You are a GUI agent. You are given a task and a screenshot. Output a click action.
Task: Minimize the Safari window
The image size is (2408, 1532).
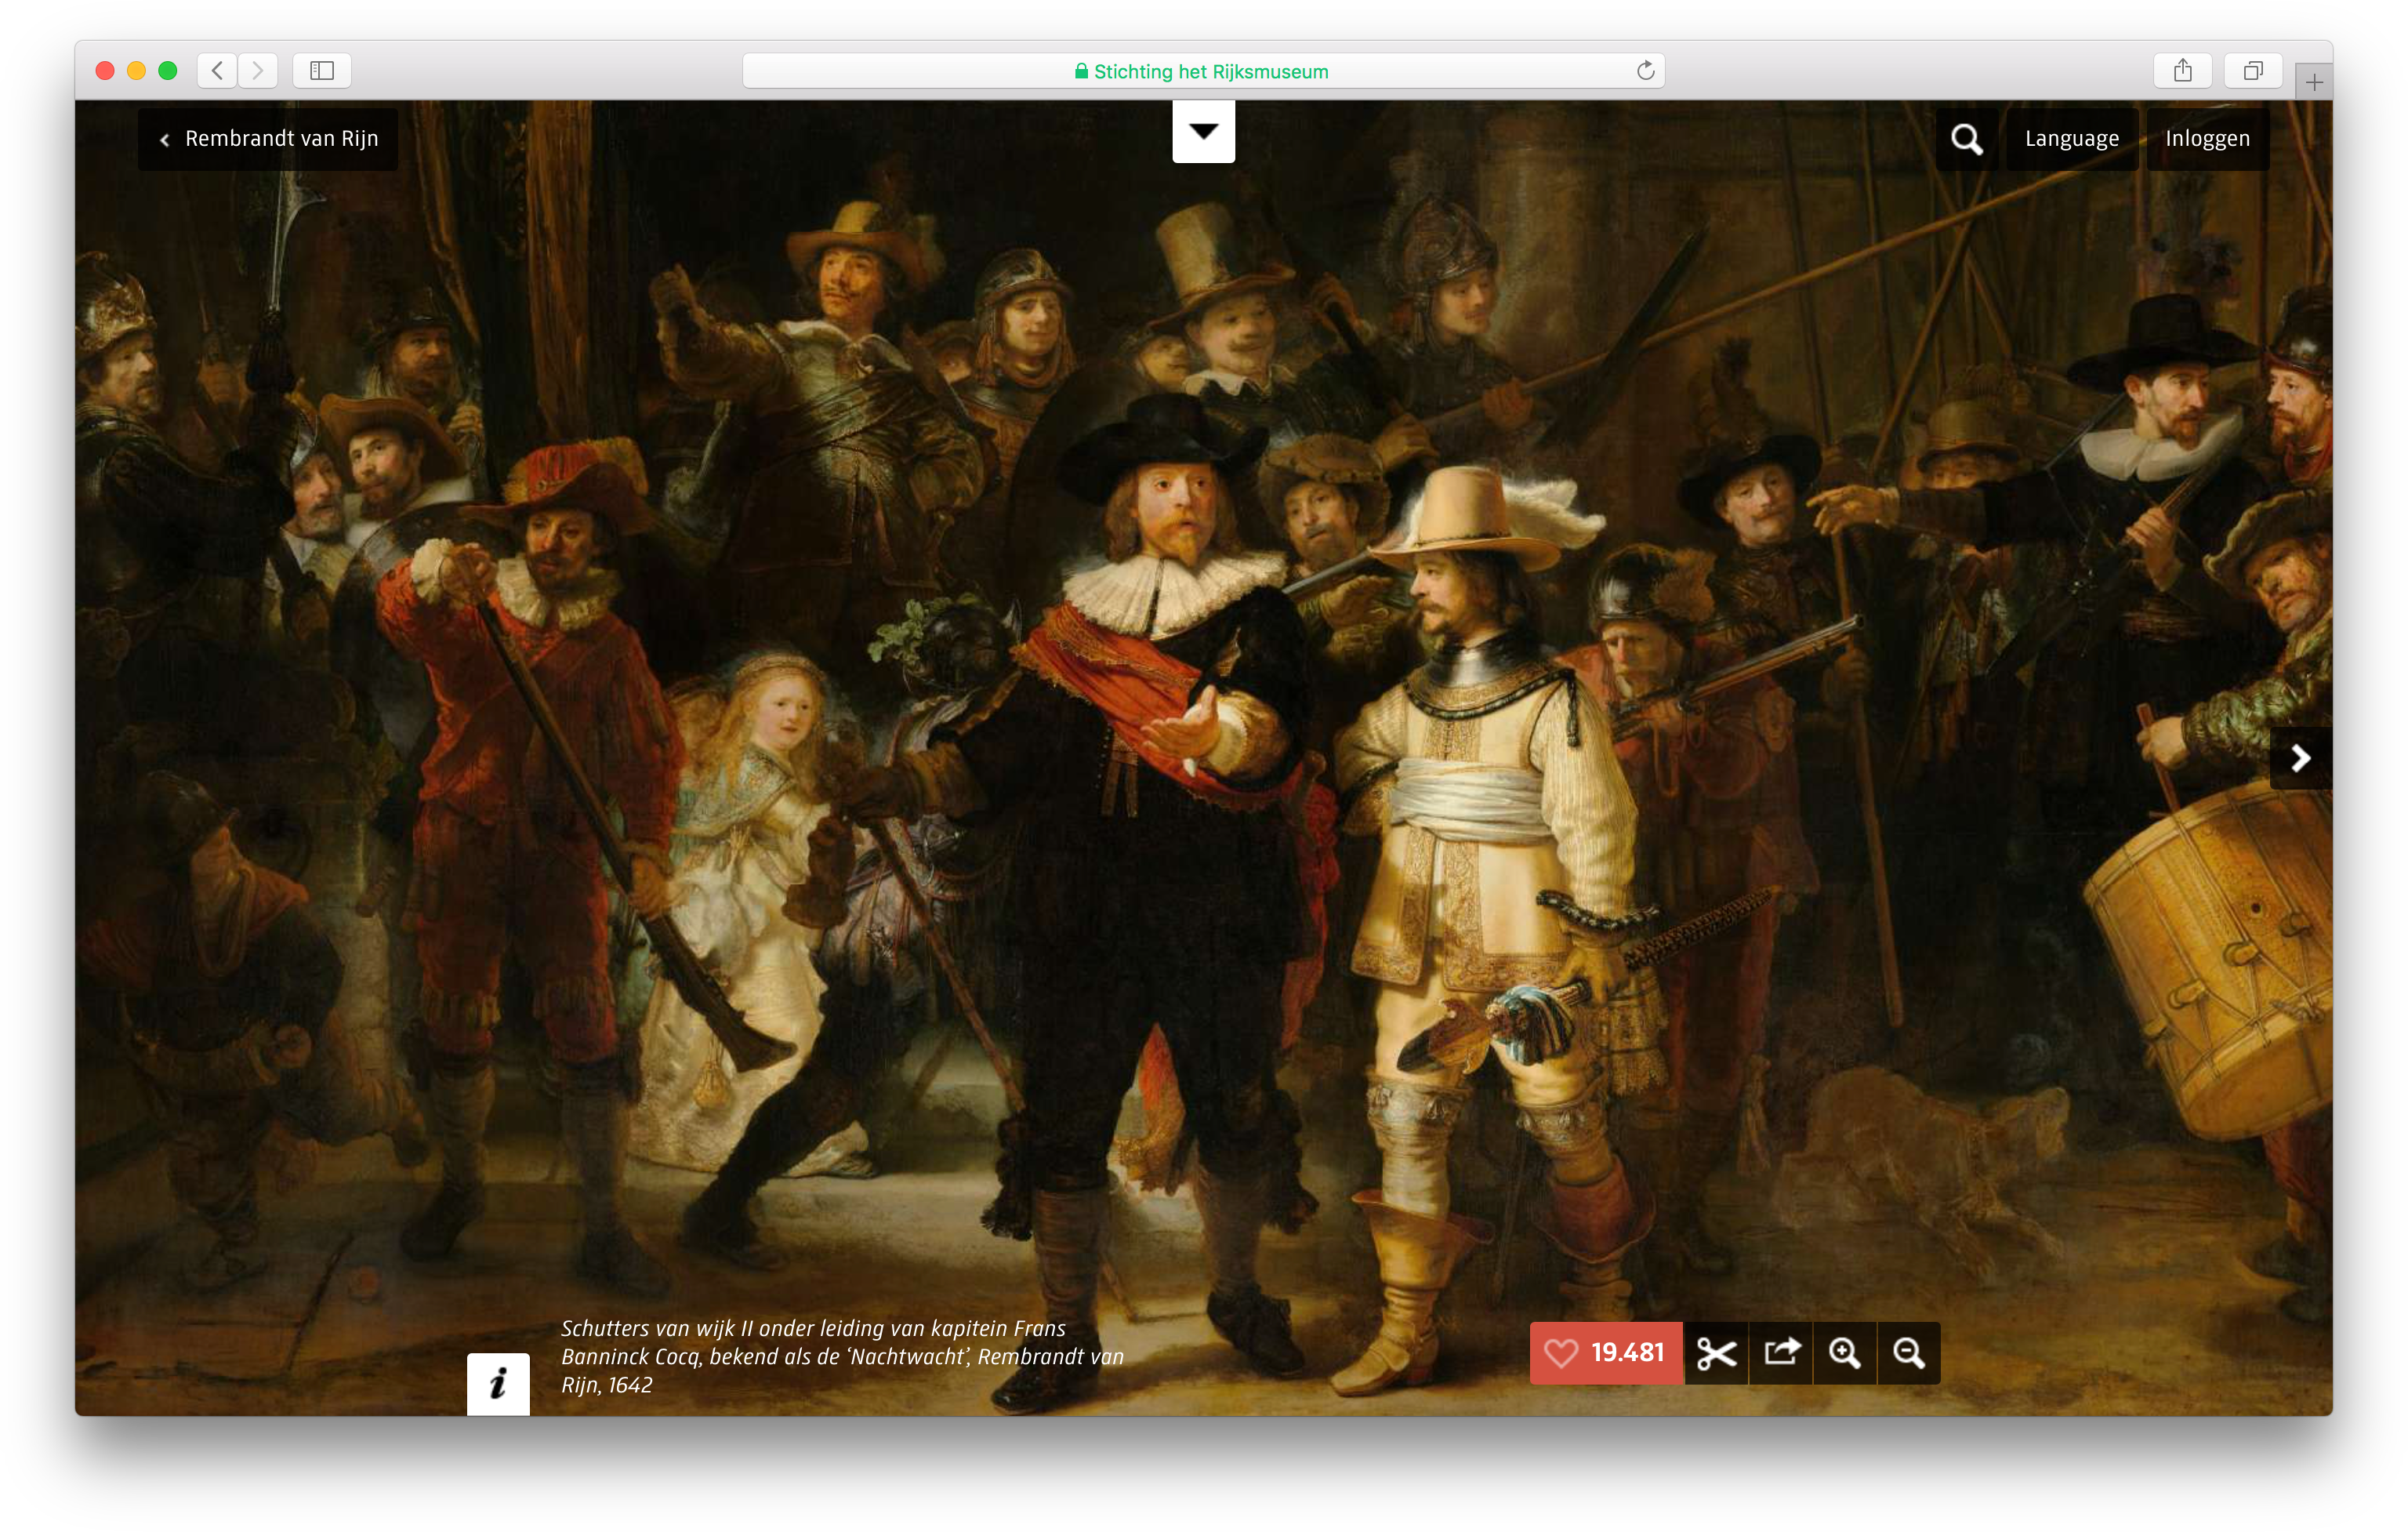tap(137, 70)
